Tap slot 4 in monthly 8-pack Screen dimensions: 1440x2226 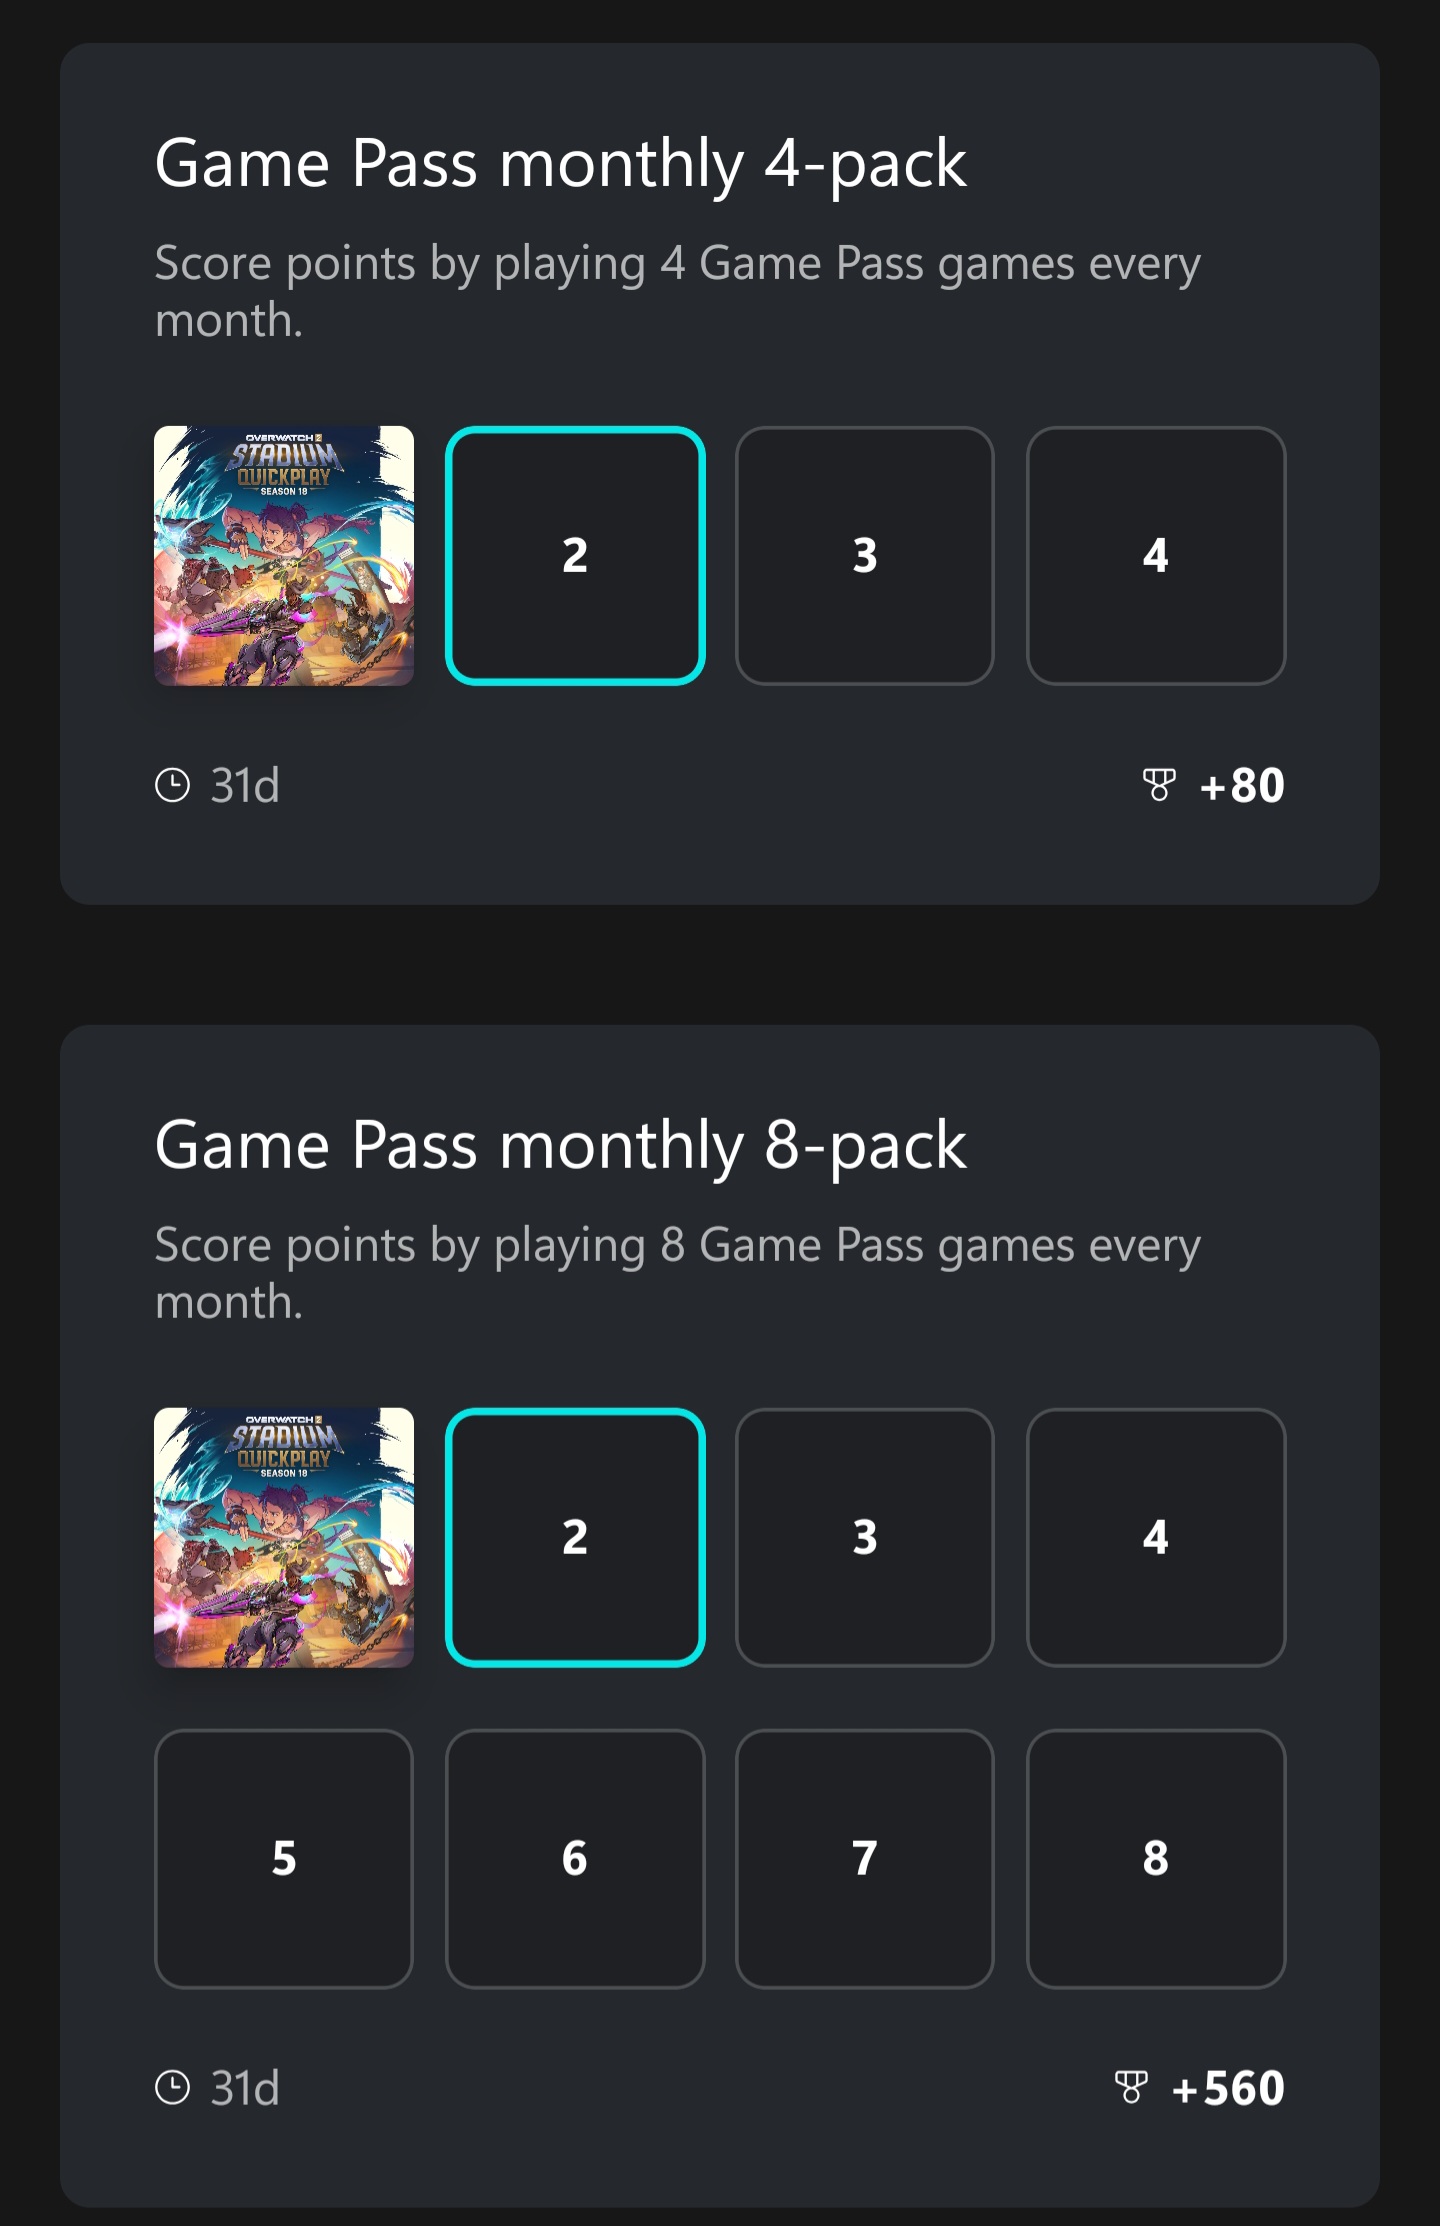point(1156,1538)
